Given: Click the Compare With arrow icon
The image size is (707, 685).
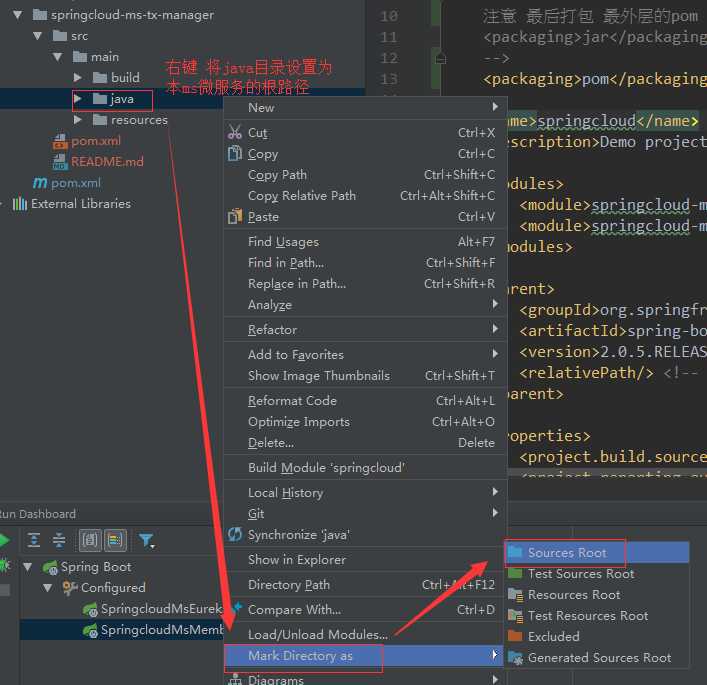Looking at the screenshot, I should click(236, 608).
